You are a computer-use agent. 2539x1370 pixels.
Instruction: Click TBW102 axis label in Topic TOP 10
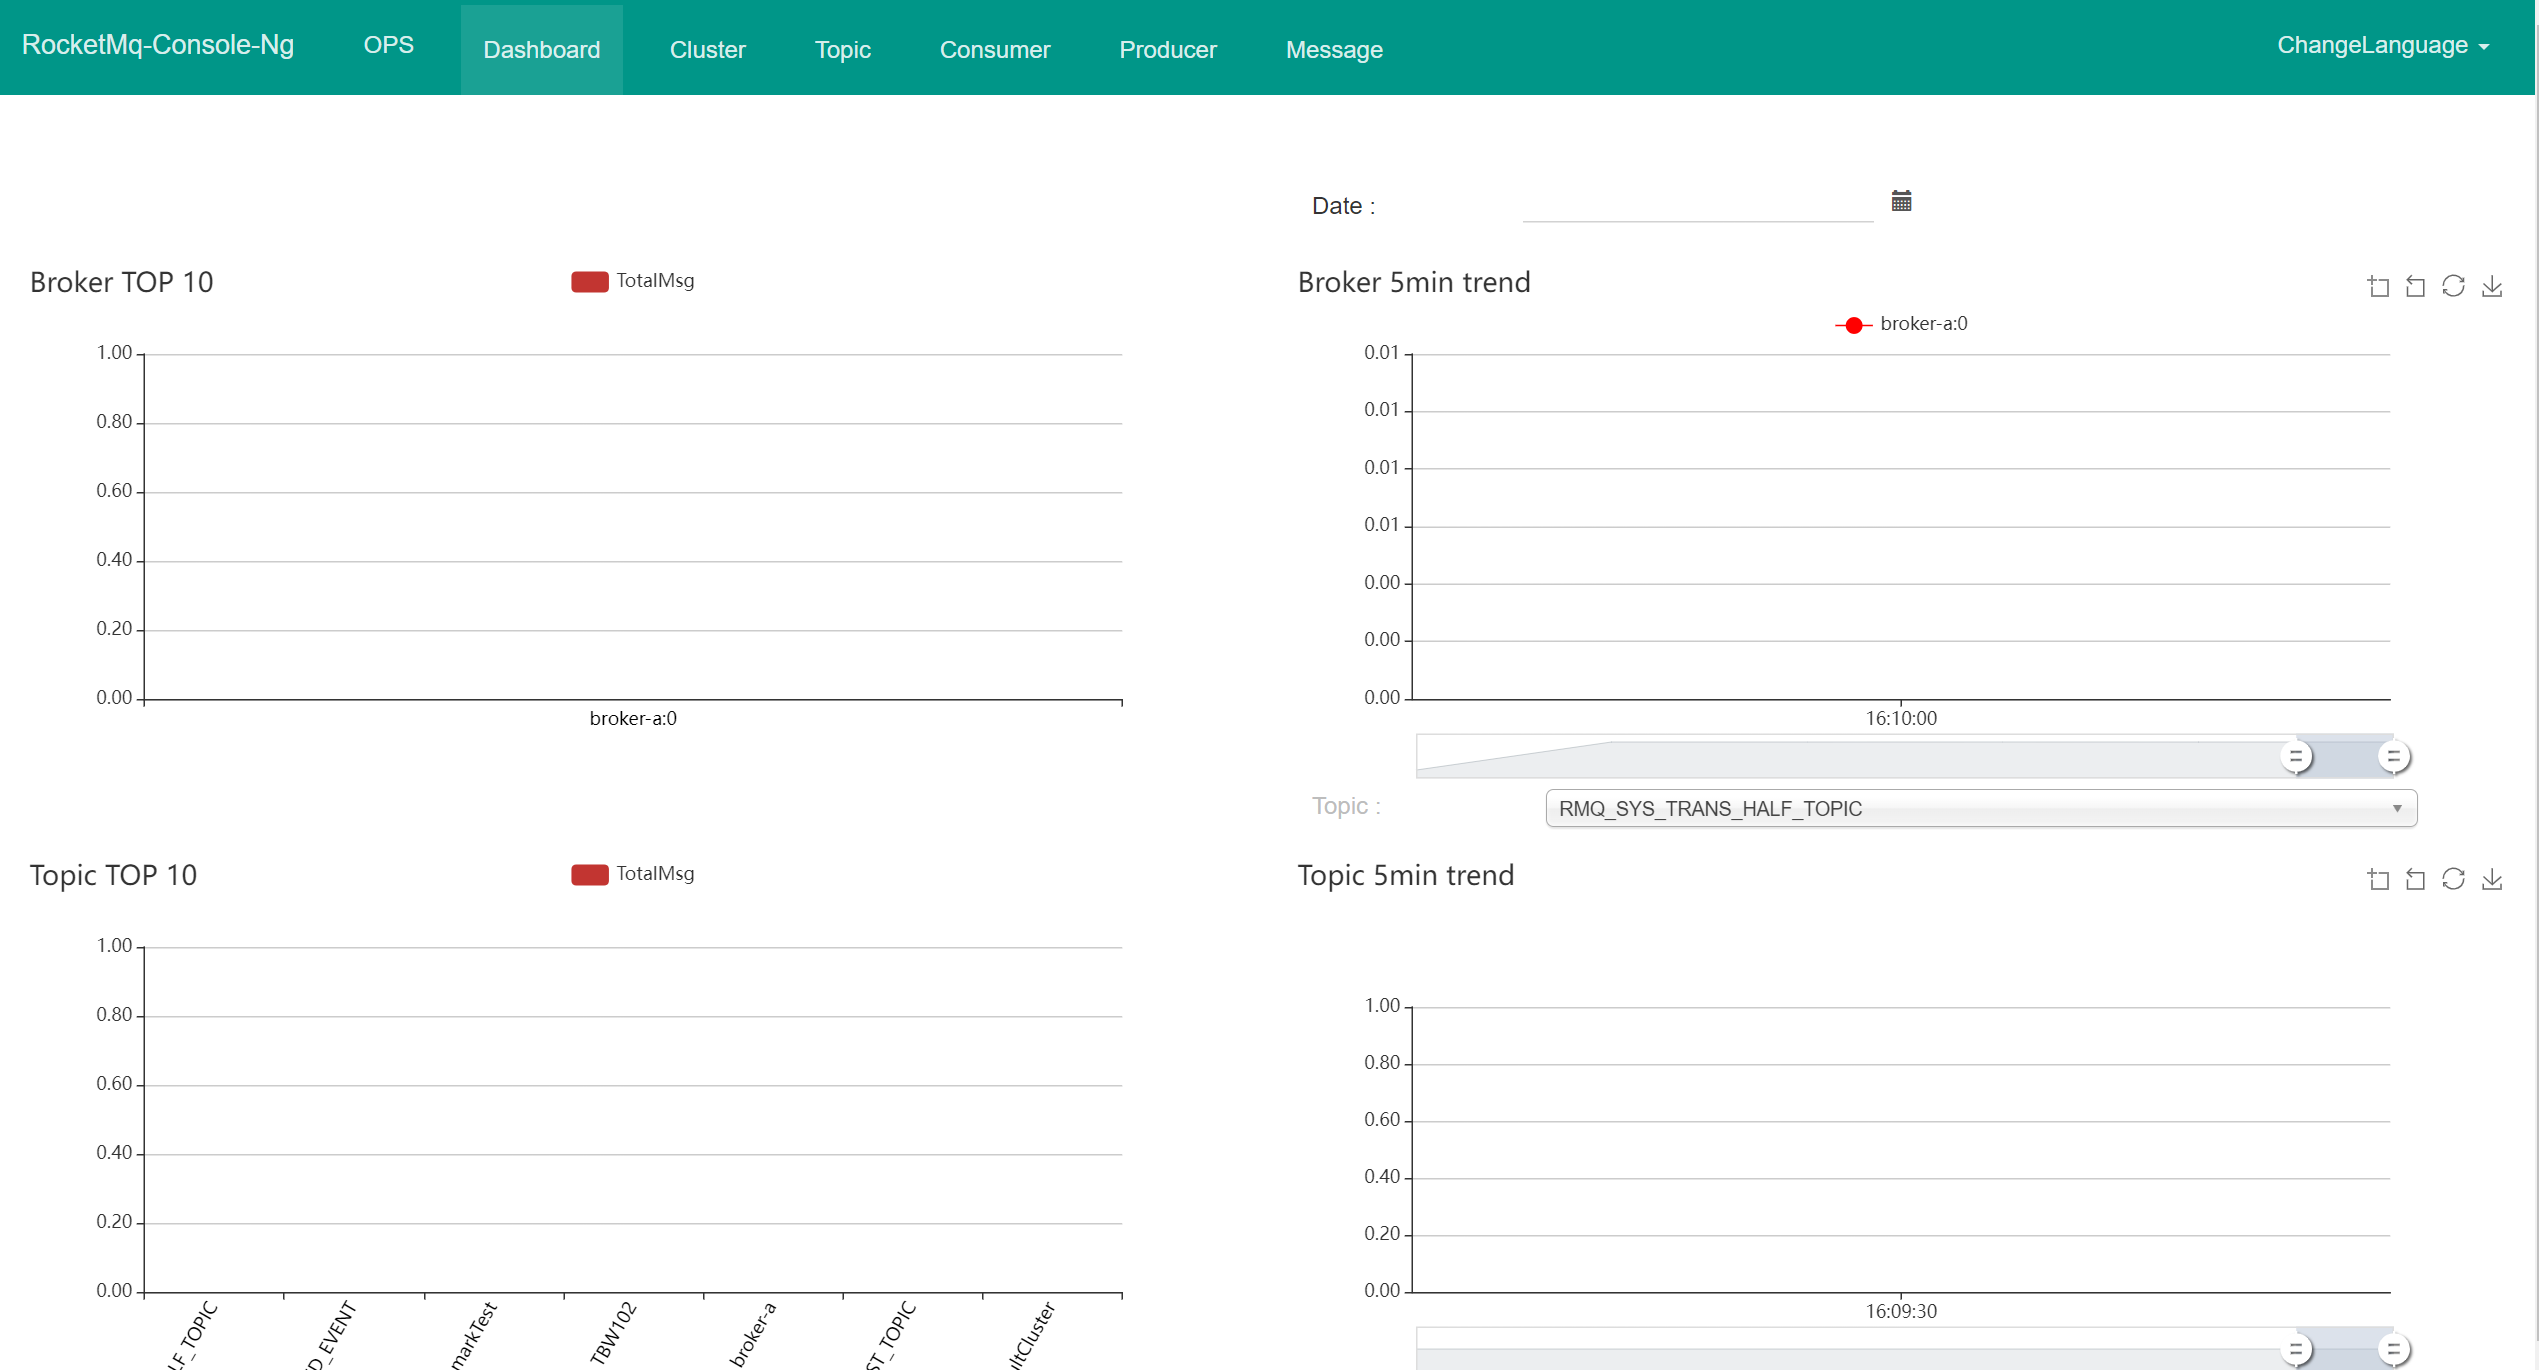(612, 1333)
